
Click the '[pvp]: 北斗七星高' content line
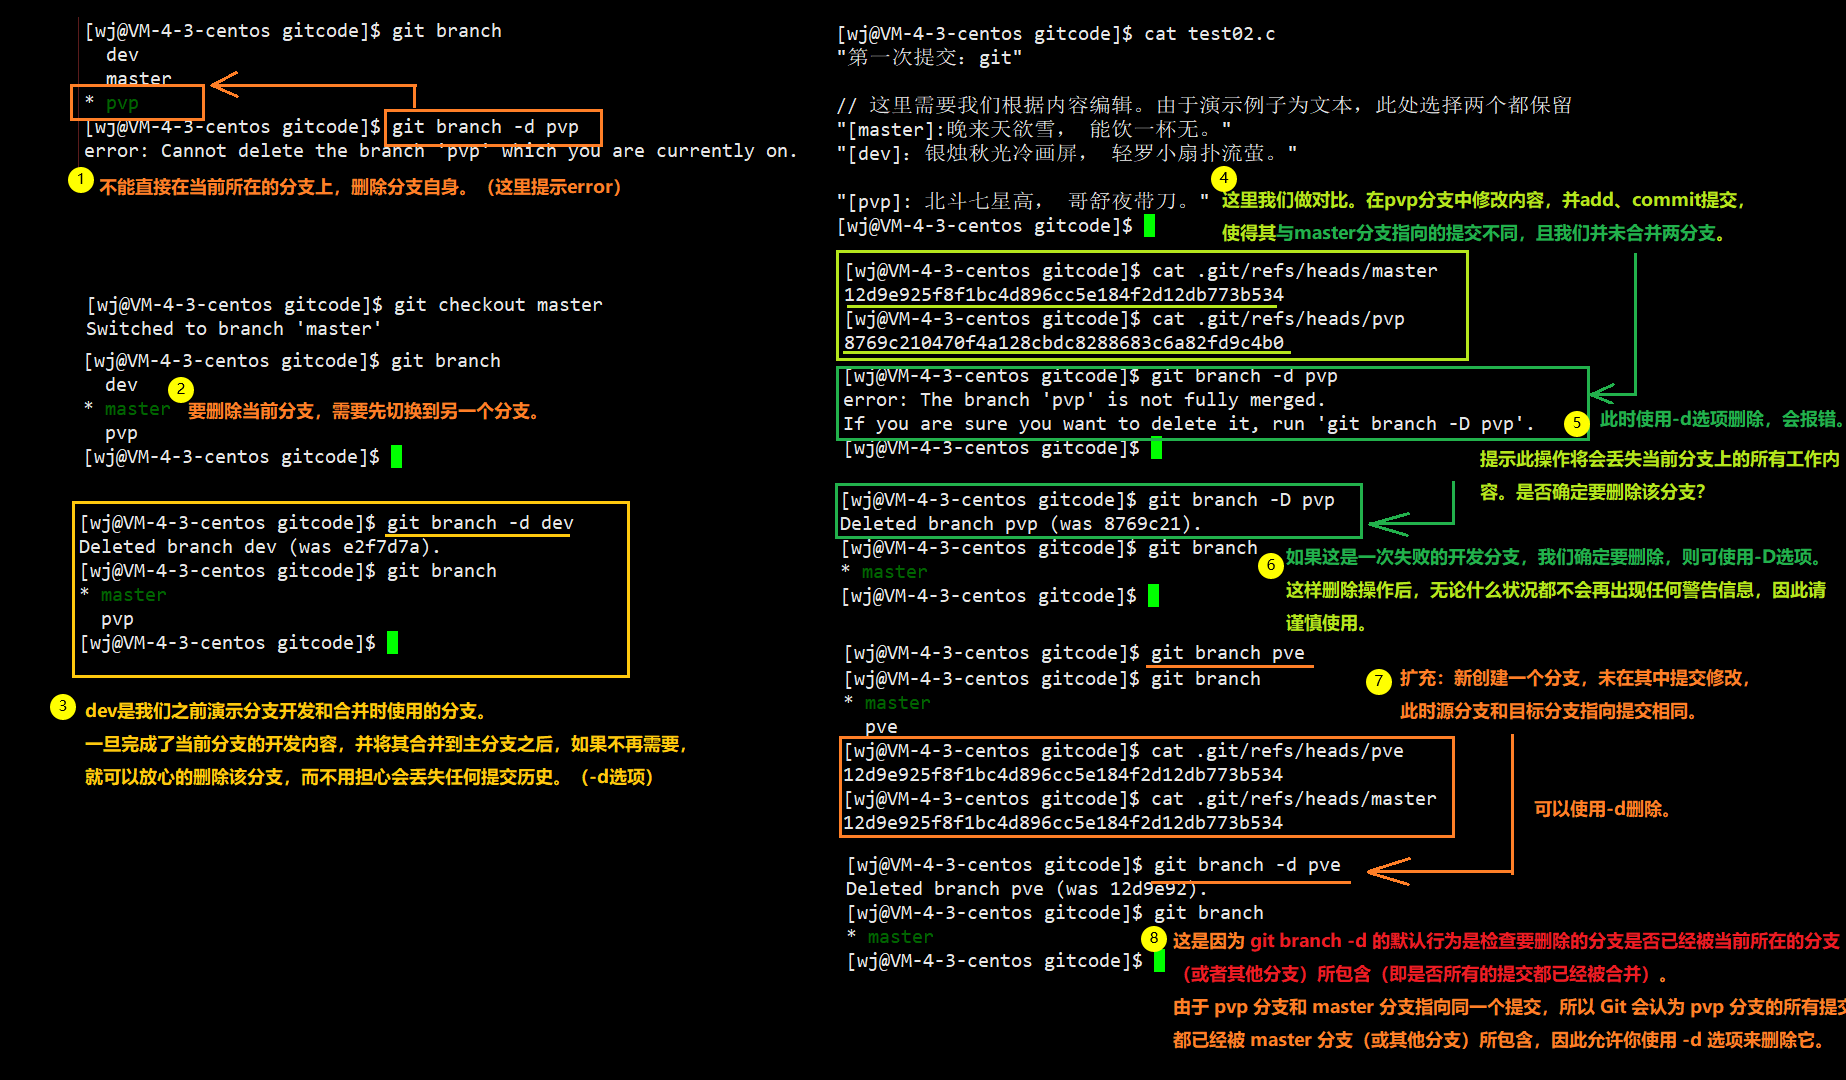pos(1022,202)
